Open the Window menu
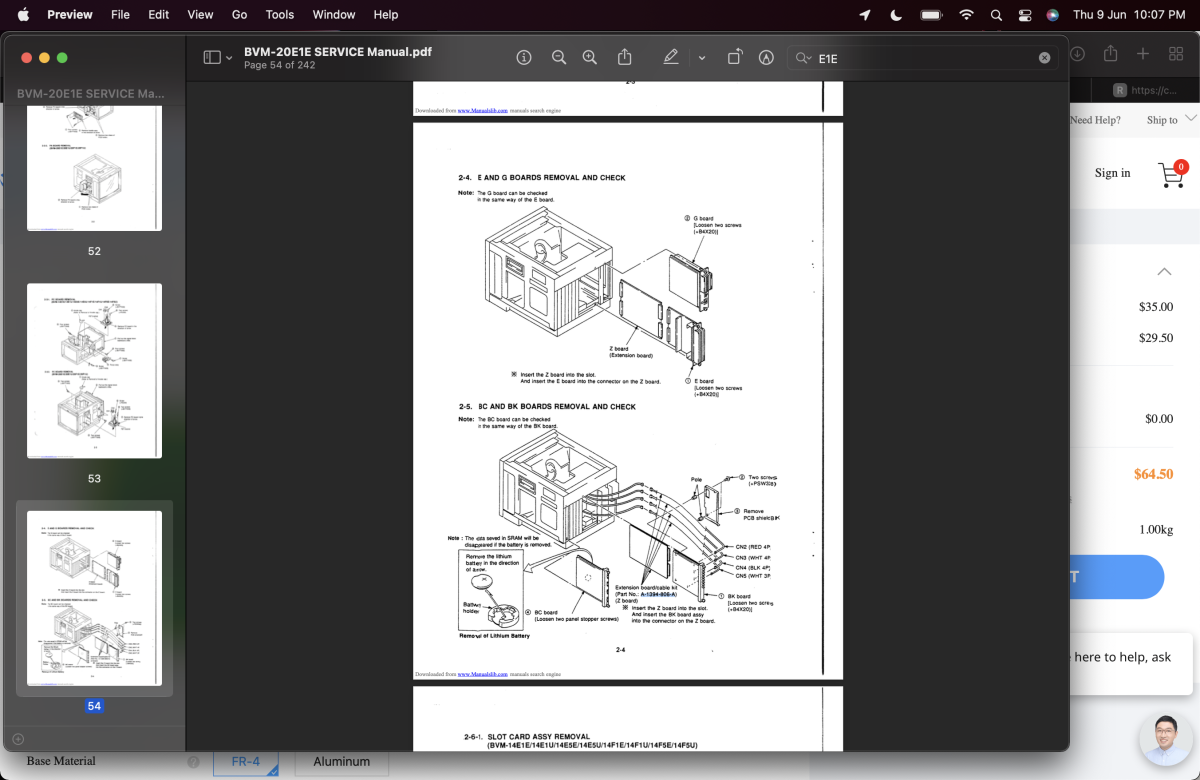 [x=334, y=14]
